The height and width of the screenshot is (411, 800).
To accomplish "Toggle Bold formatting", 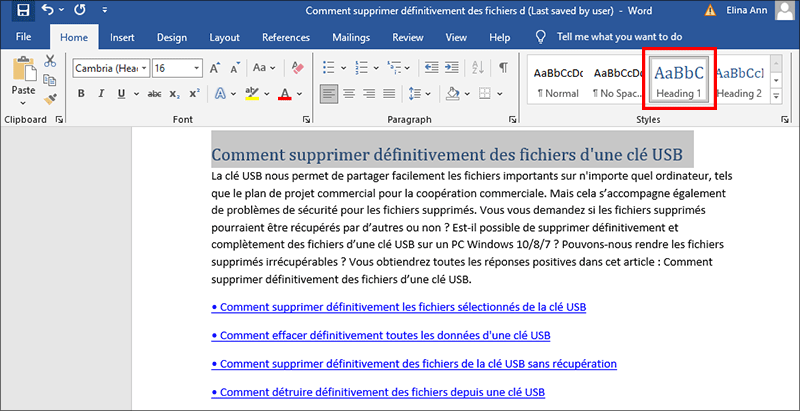I will (81, 94).
